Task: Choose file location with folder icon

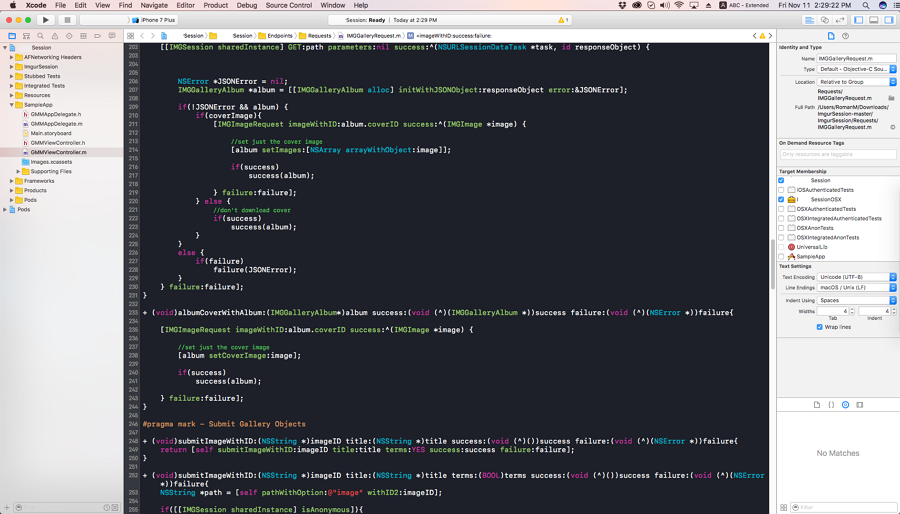Action: click(x=891, y=98)
